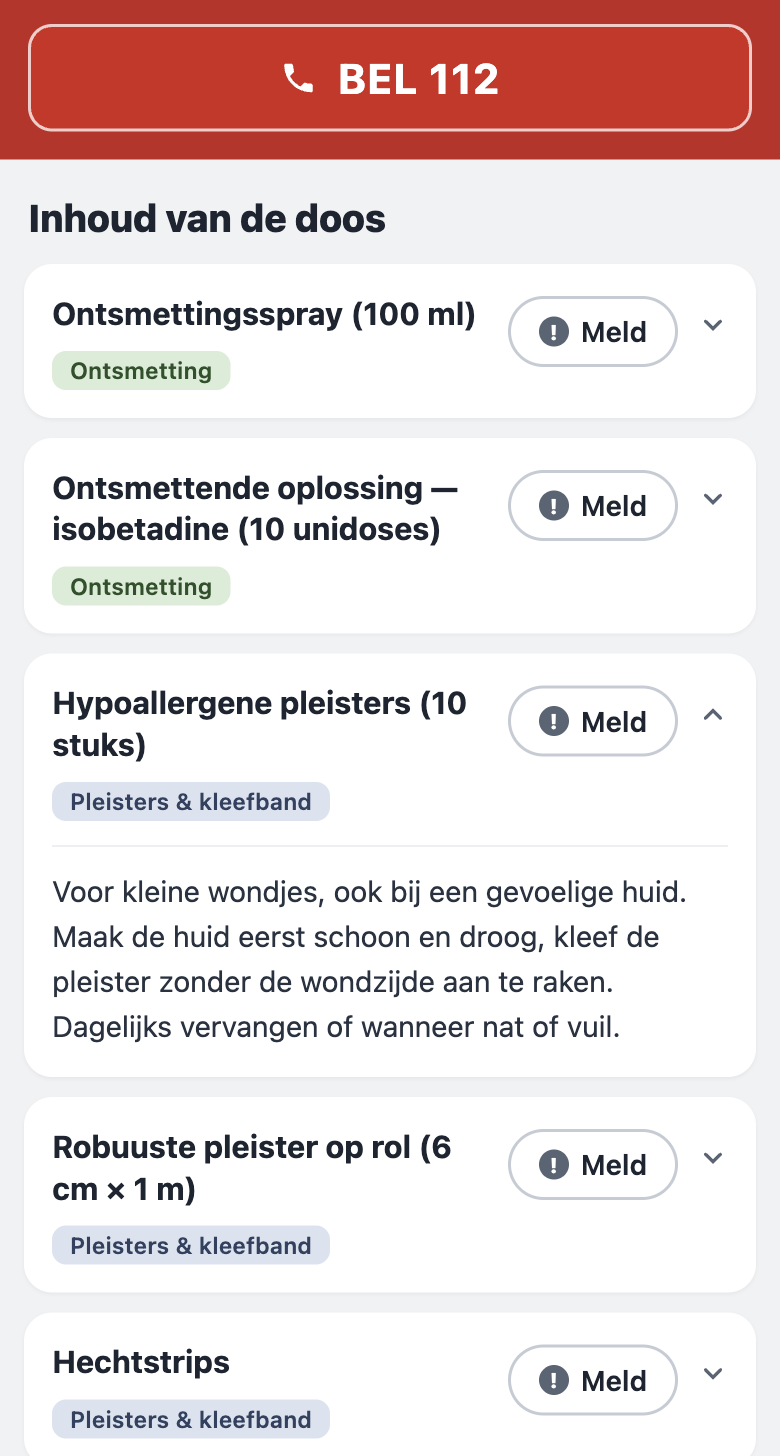Screen dimensions: 780x1456
Task: Click alert icon in Hechtstrips Meld button
Action: pos(553,1381)
